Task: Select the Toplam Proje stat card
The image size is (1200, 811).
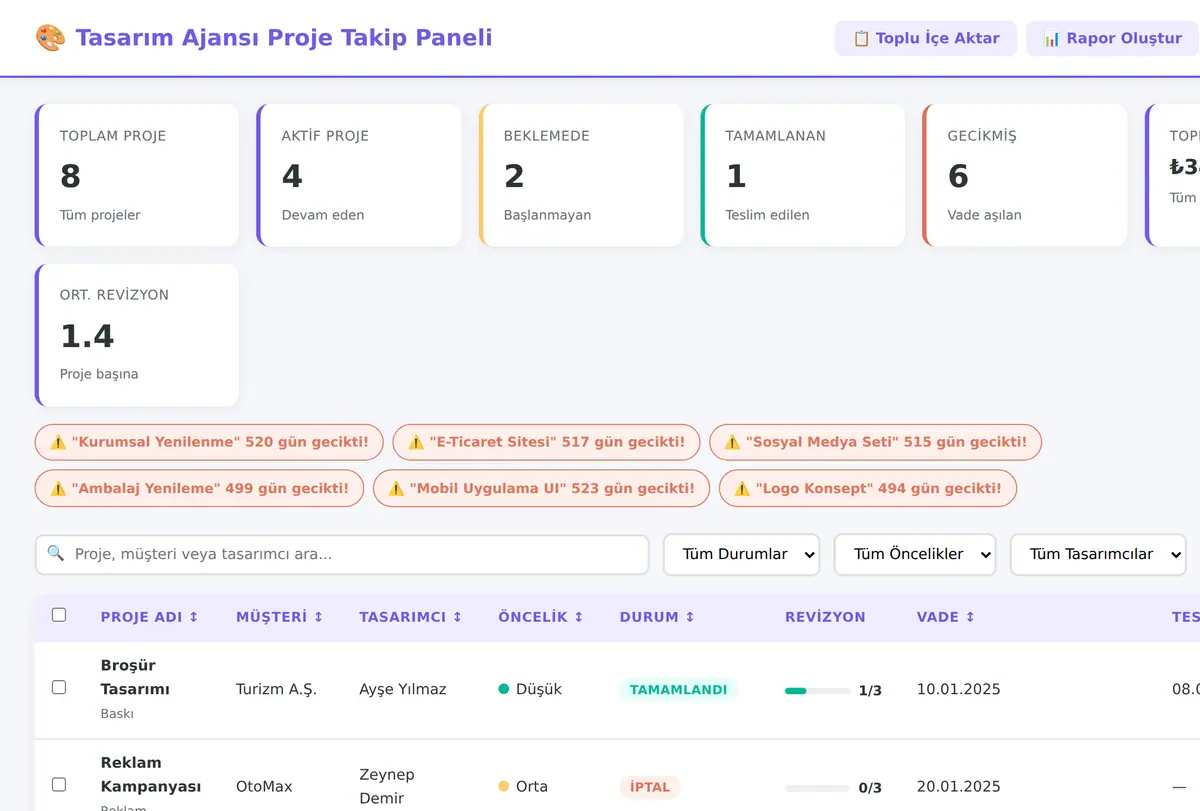Action: [x=137, y=175]
